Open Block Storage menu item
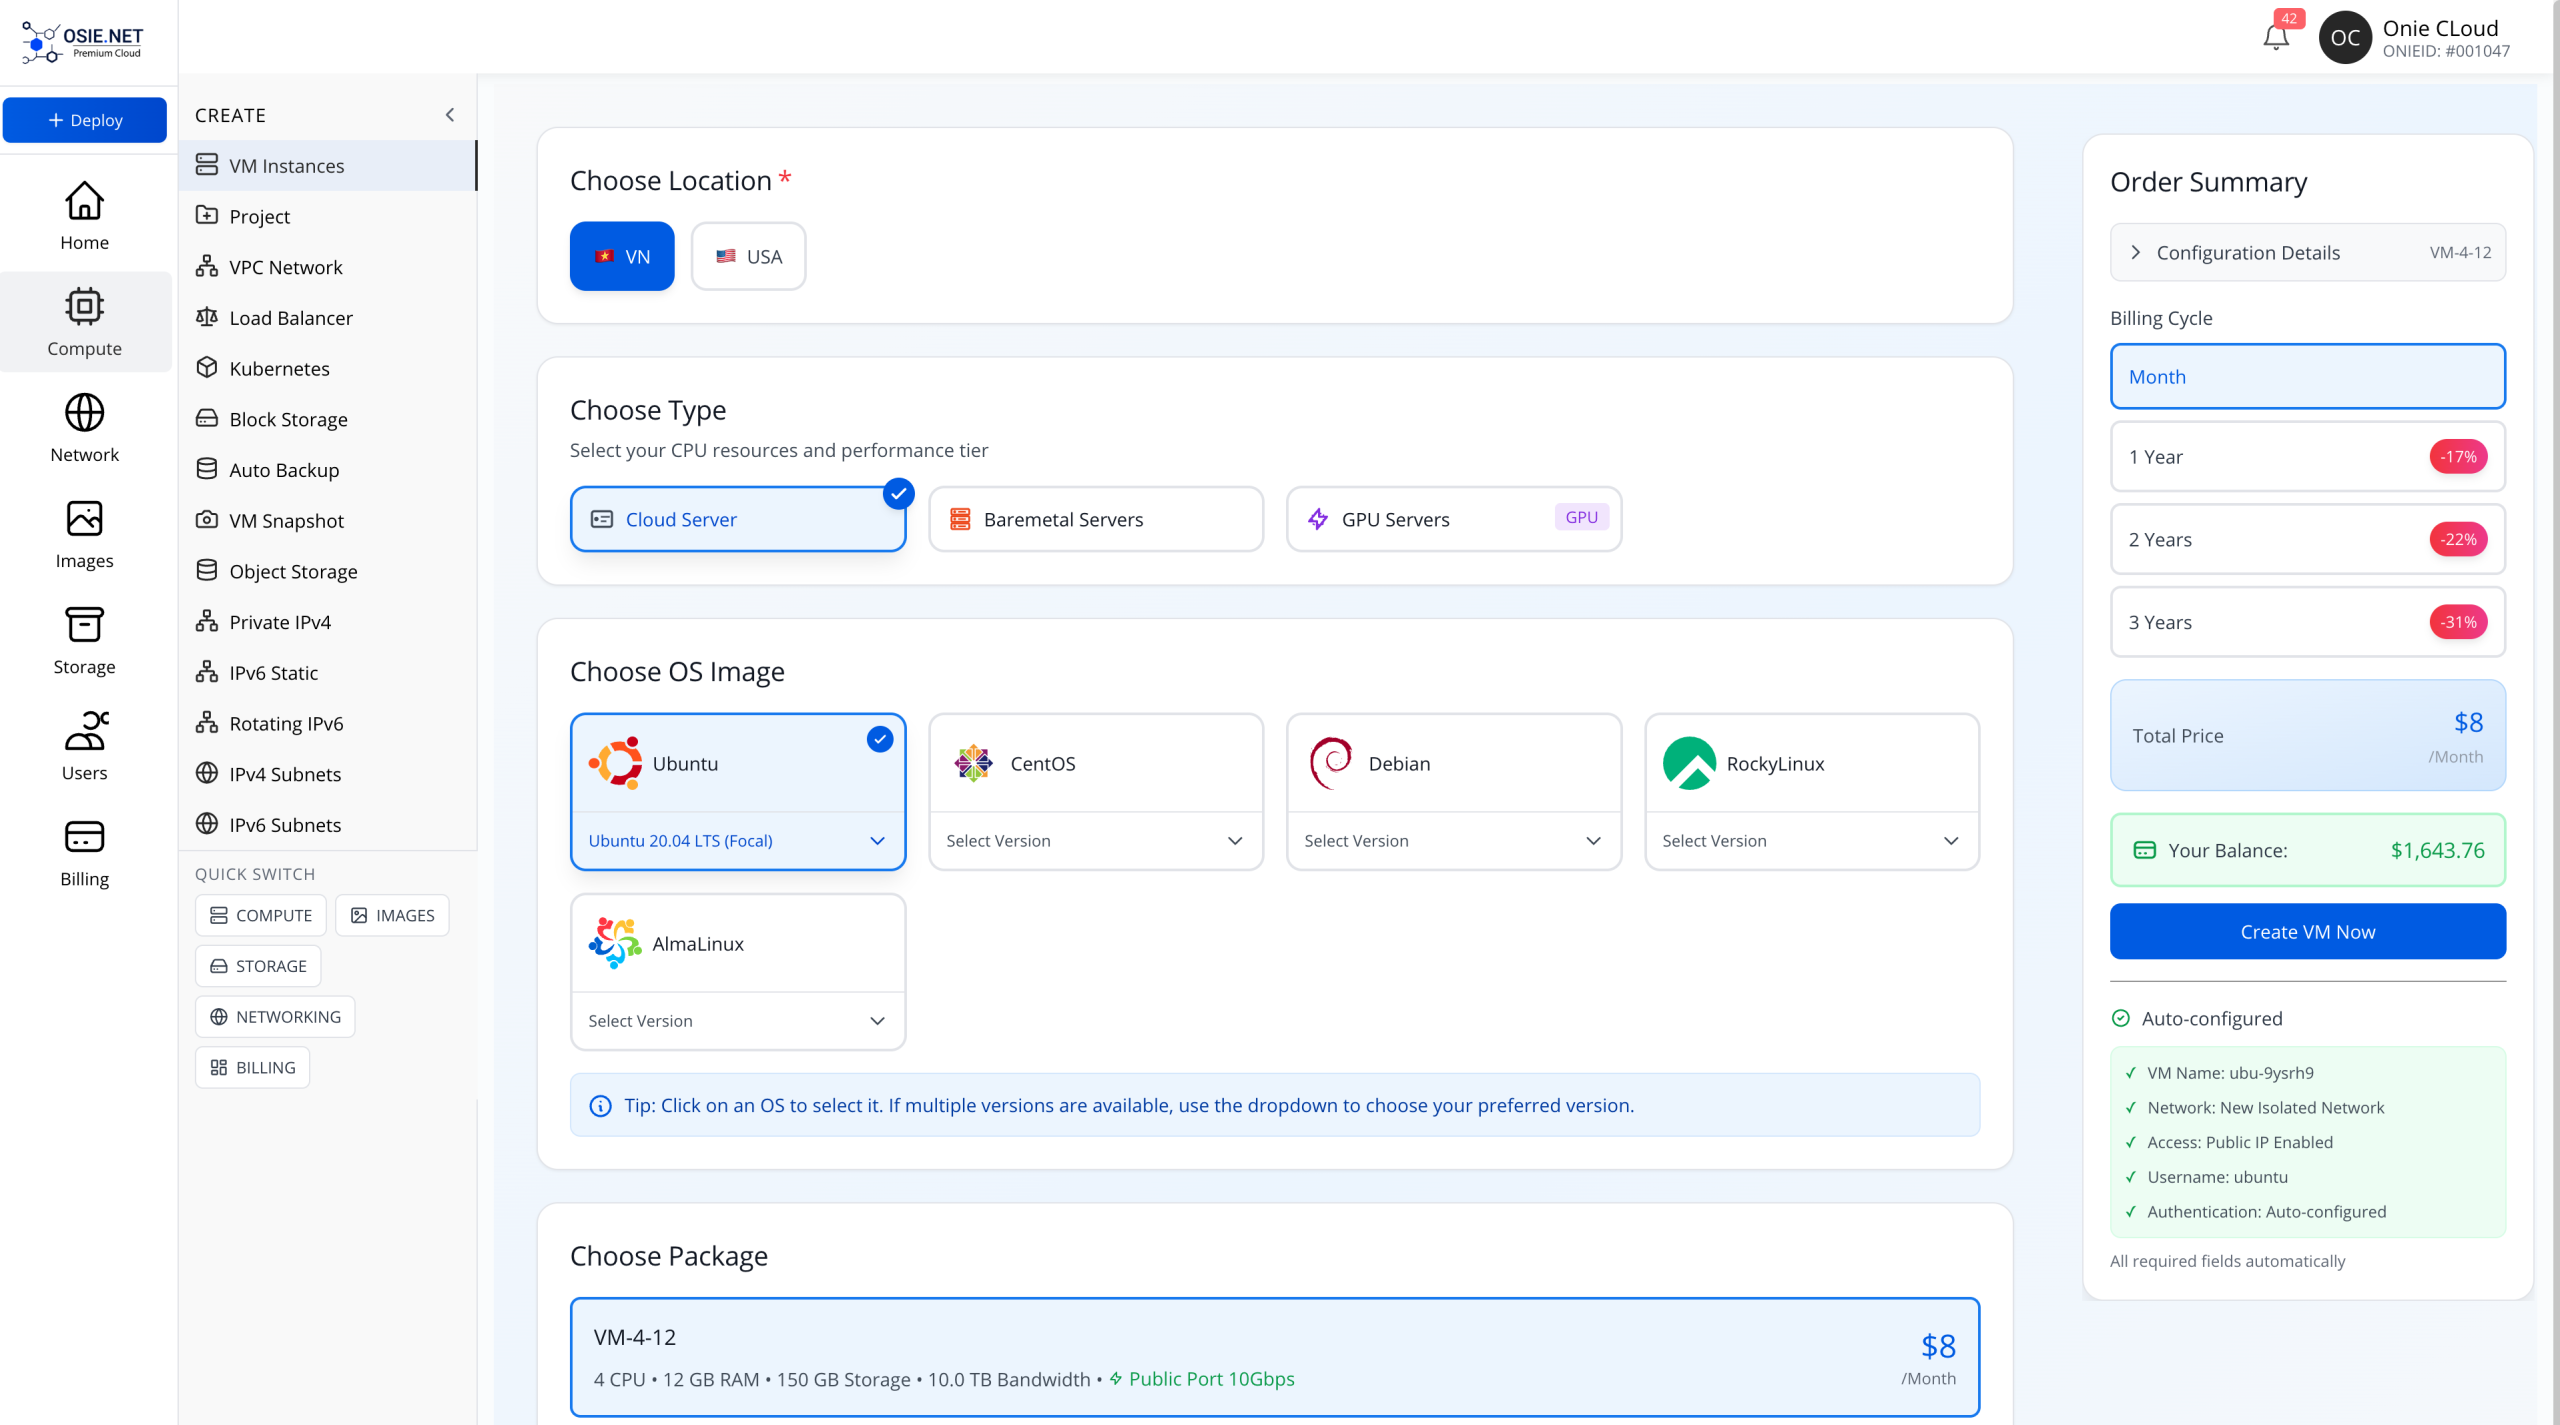Screen dimensions: 2560x1425 (288, 420)
